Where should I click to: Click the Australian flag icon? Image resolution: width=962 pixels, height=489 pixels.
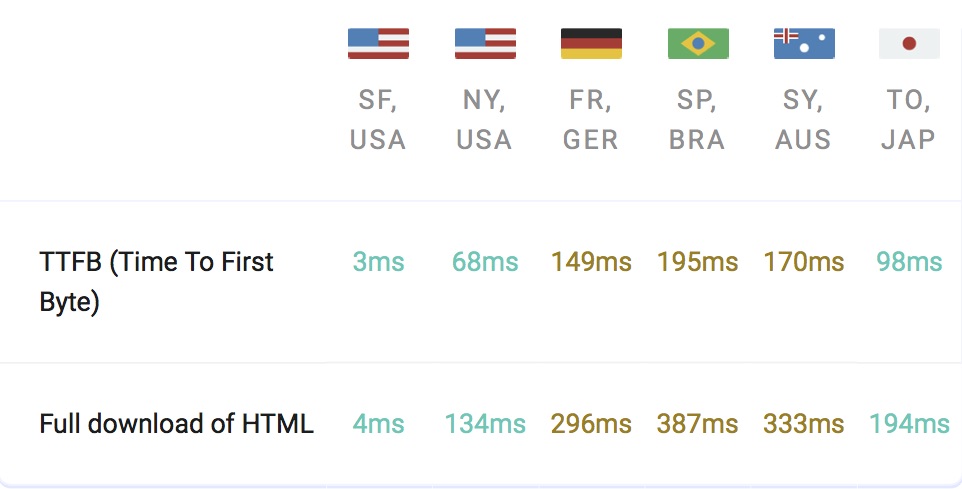[x=804, y=44]
